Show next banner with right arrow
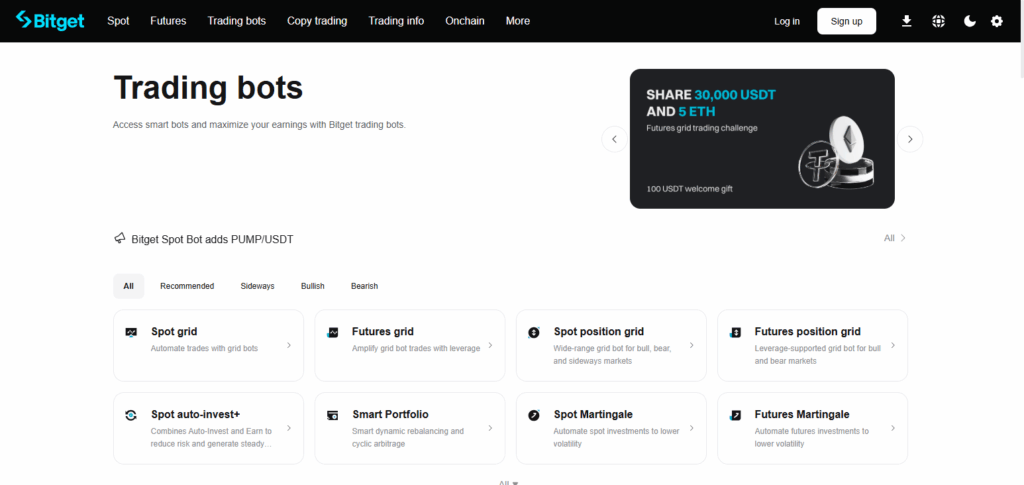This screenshot has width=1024, height=485. (910, 139)
